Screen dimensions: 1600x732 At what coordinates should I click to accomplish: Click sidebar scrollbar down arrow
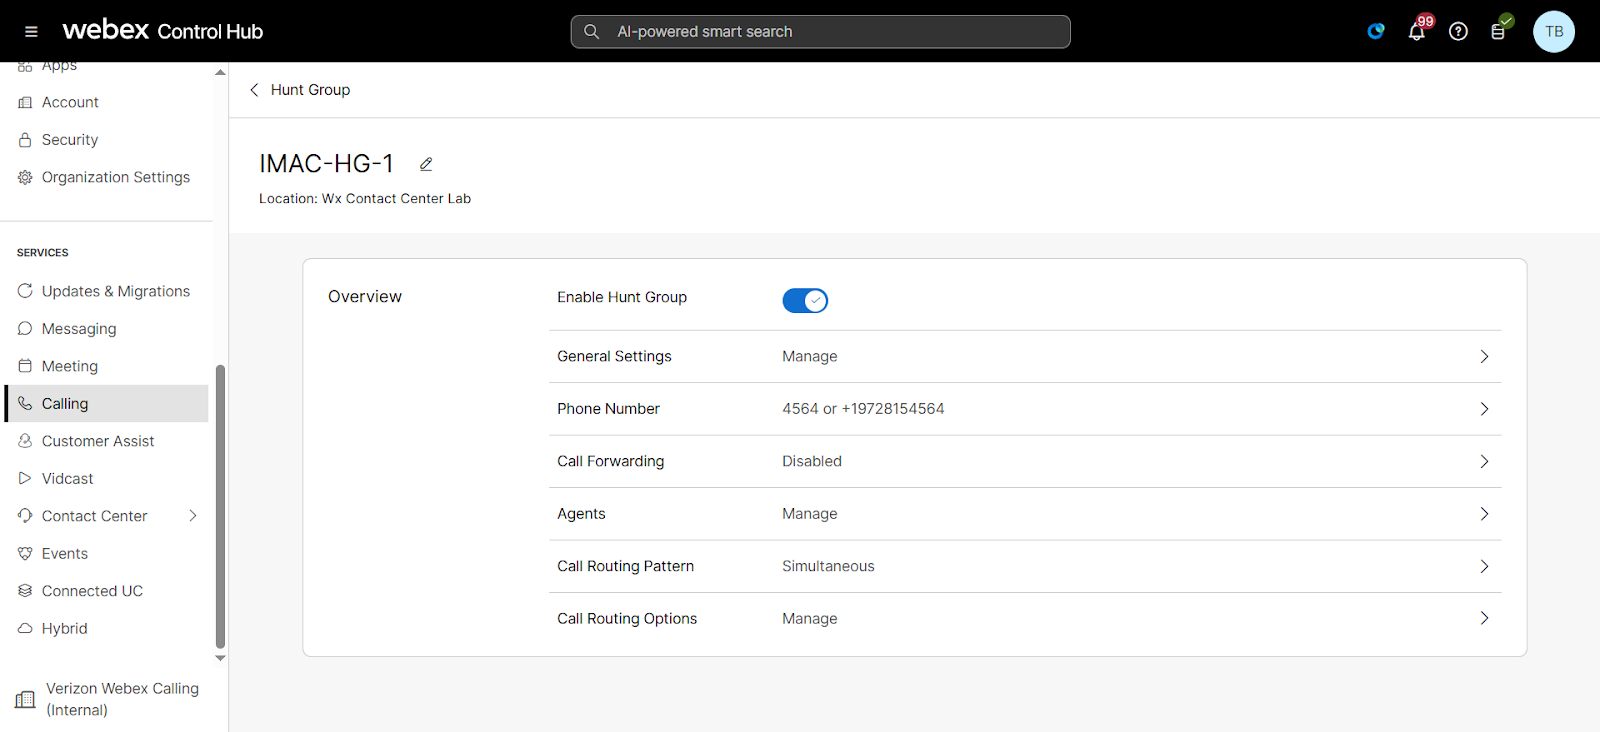click(x=220, y=658)
